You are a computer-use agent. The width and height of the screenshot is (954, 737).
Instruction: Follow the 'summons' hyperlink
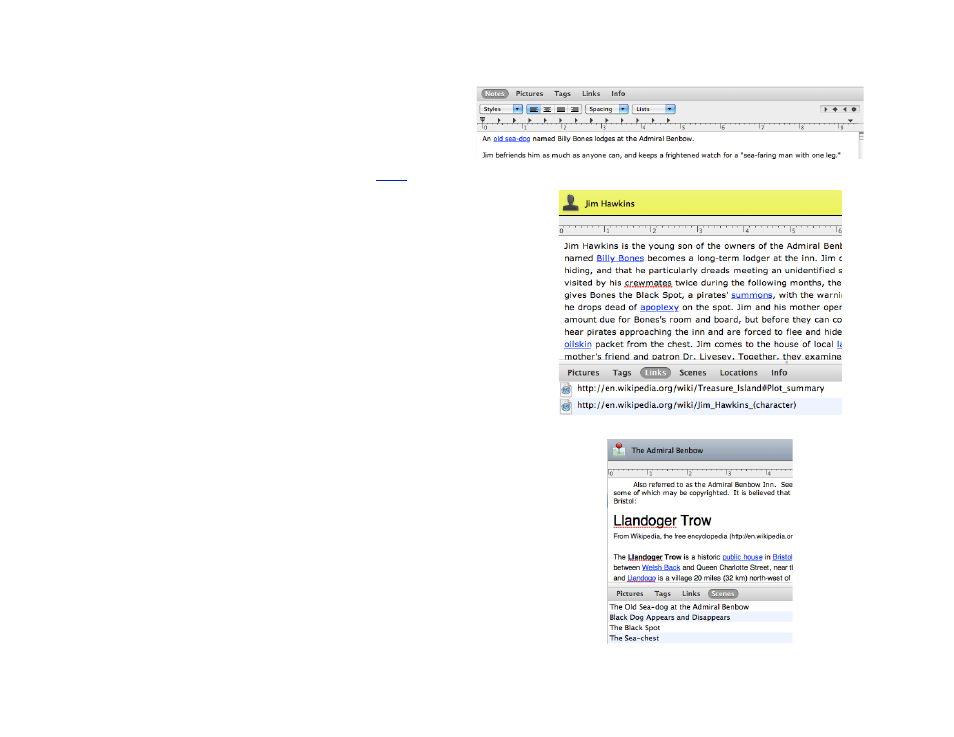(x=751, y=295)
